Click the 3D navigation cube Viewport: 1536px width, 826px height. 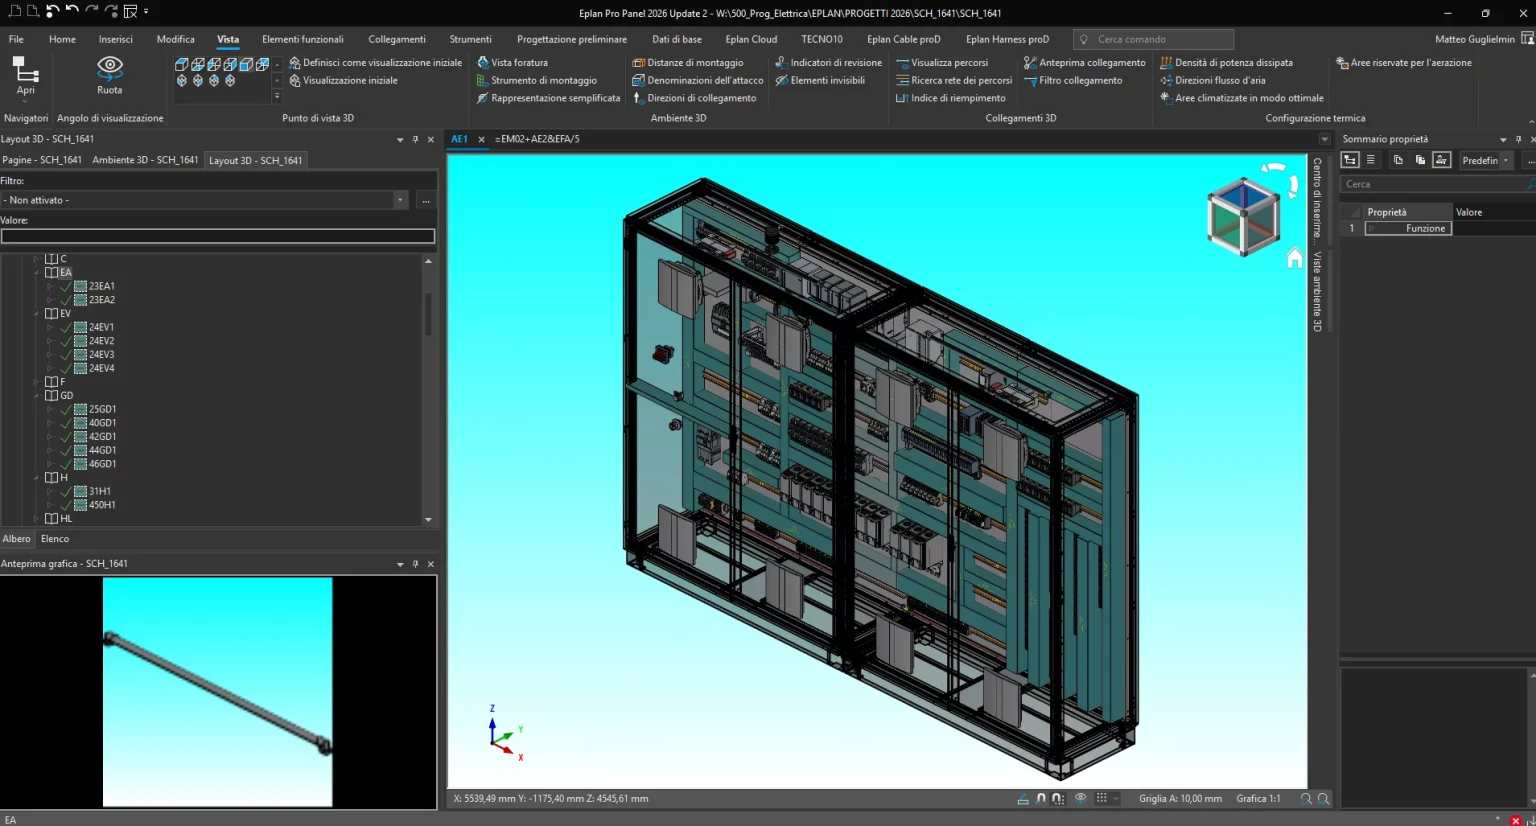tap(1243, 216)
